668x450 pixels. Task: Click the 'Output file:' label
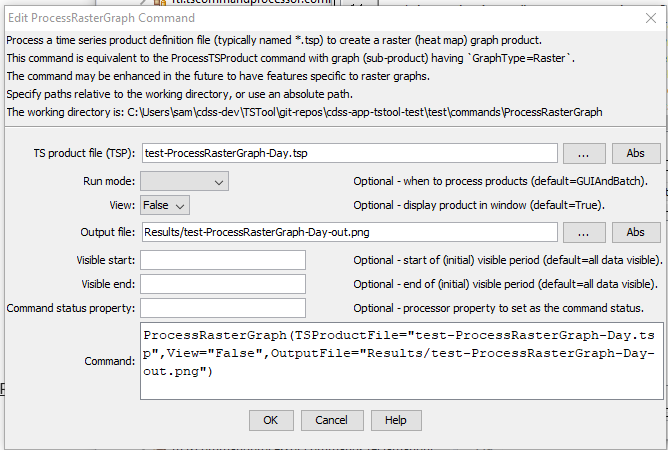108,233
